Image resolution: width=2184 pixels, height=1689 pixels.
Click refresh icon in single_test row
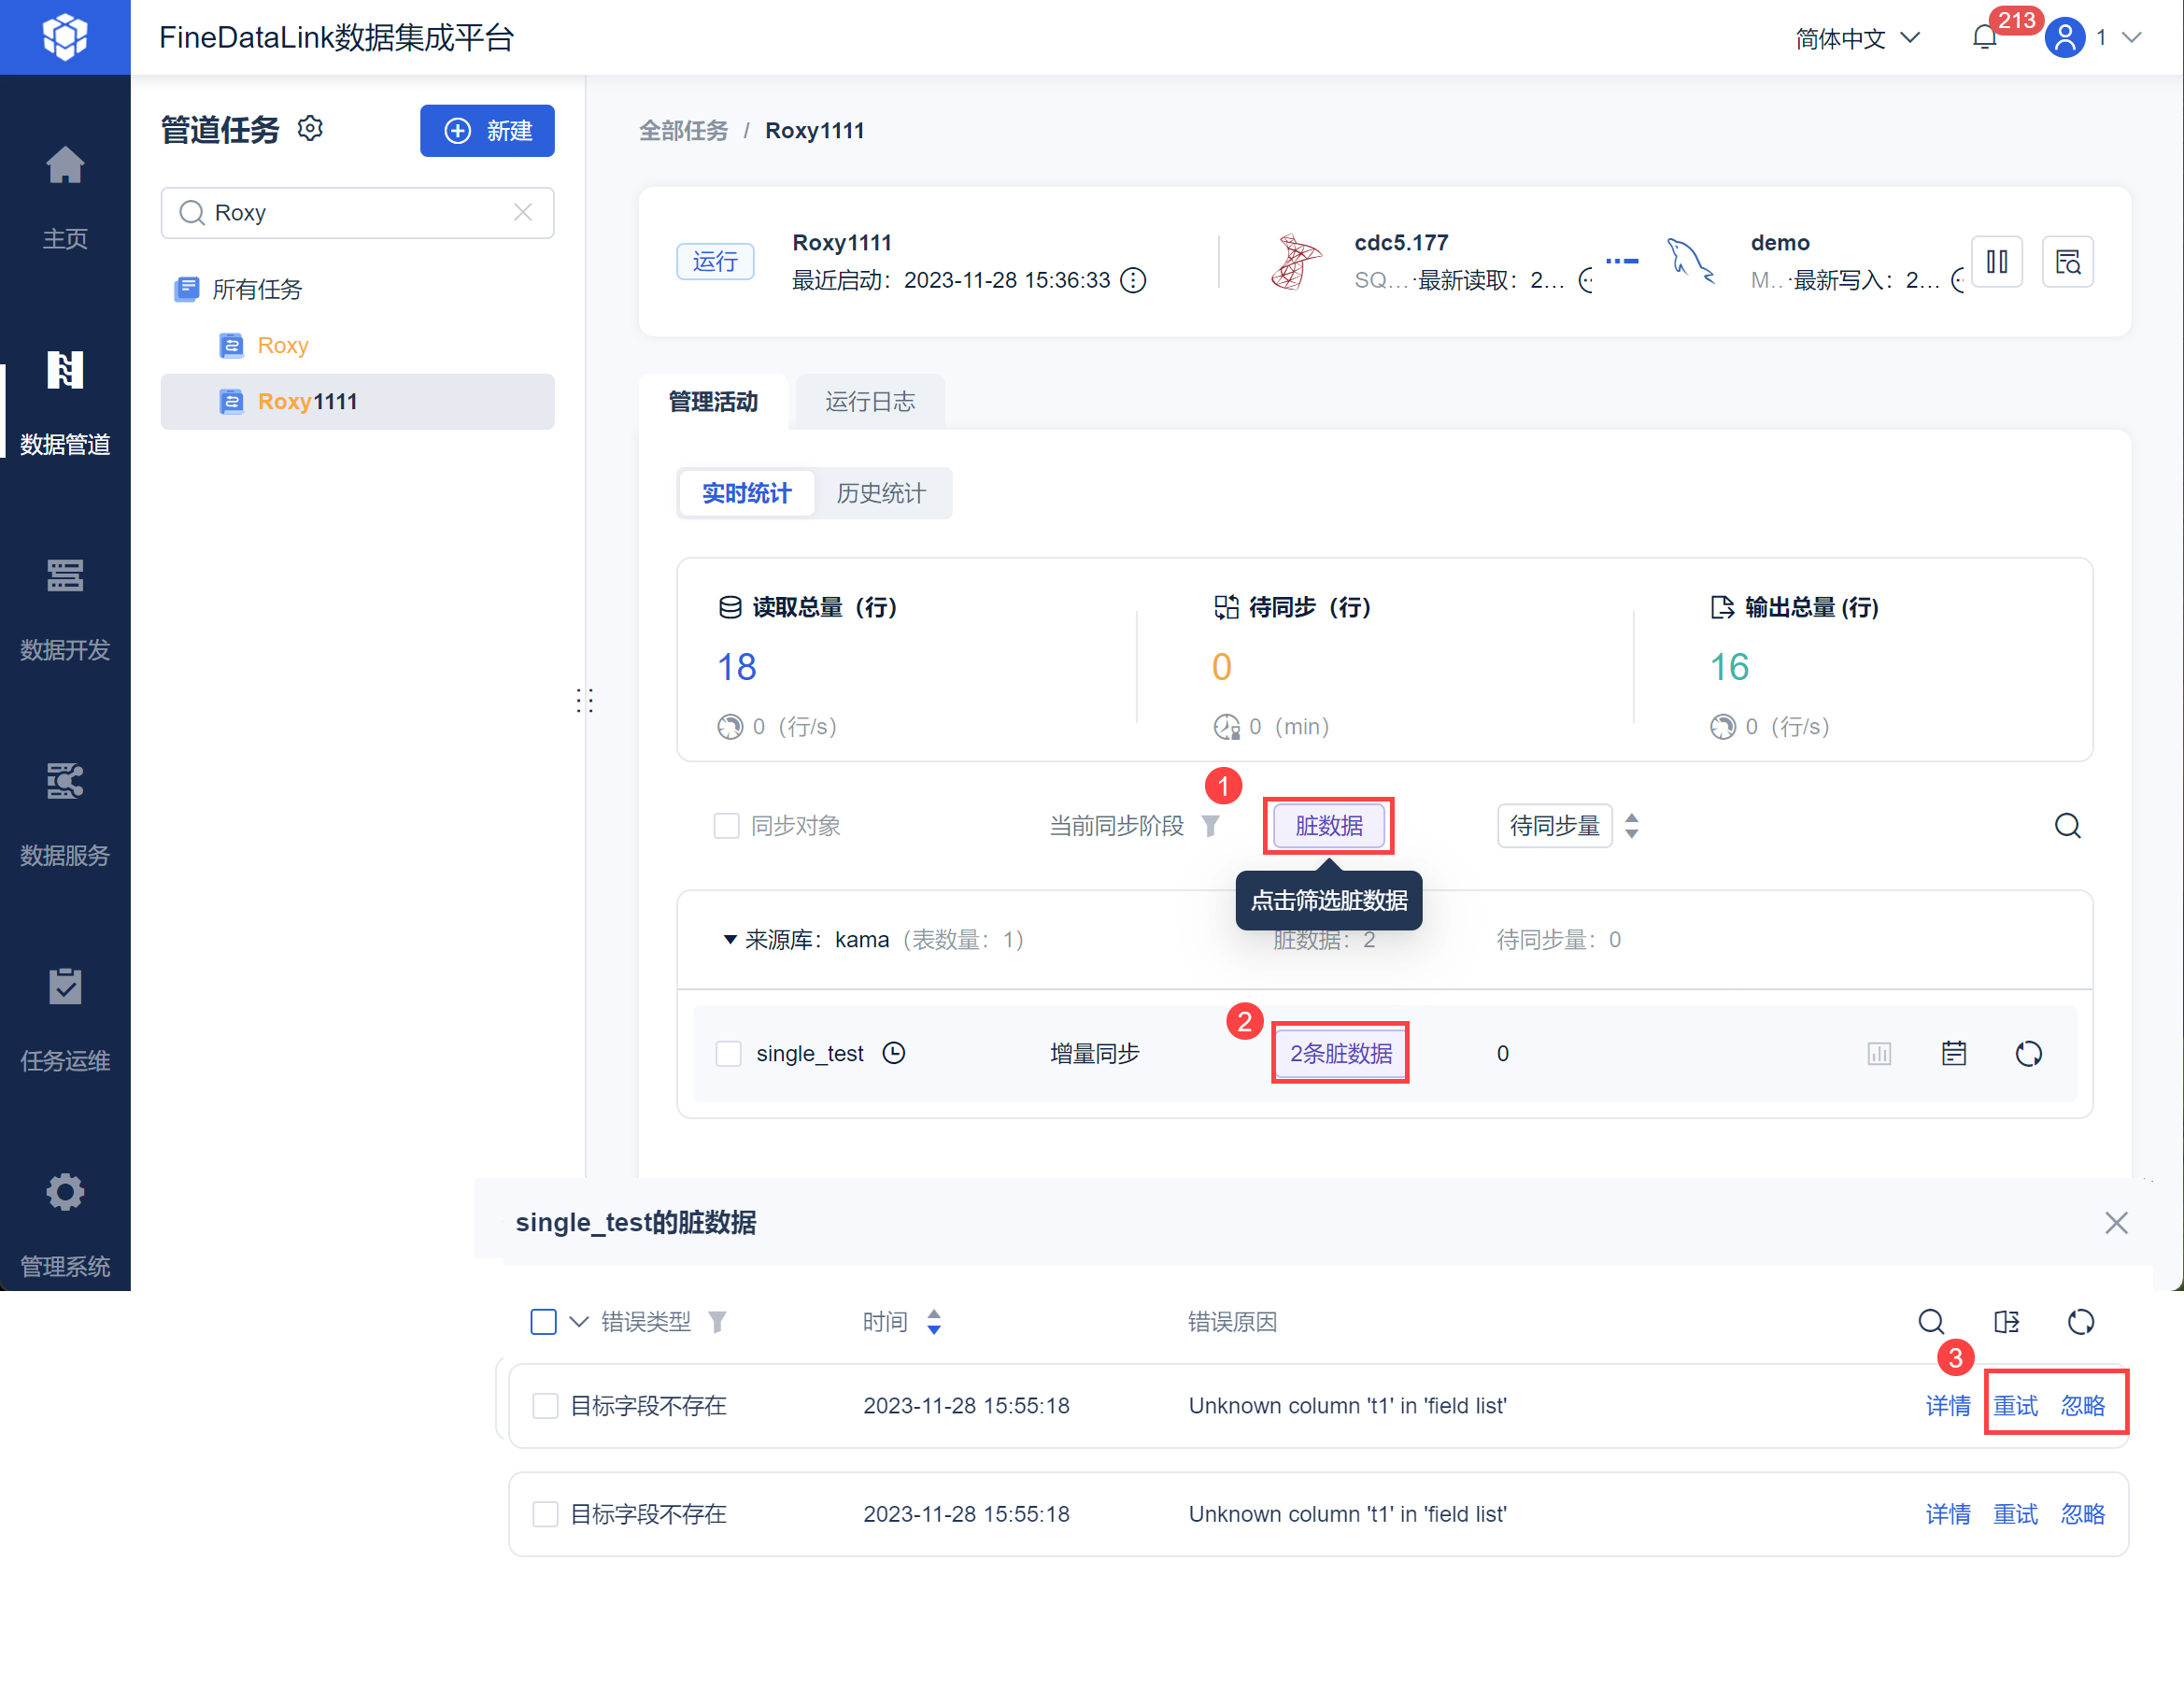2028,1053
